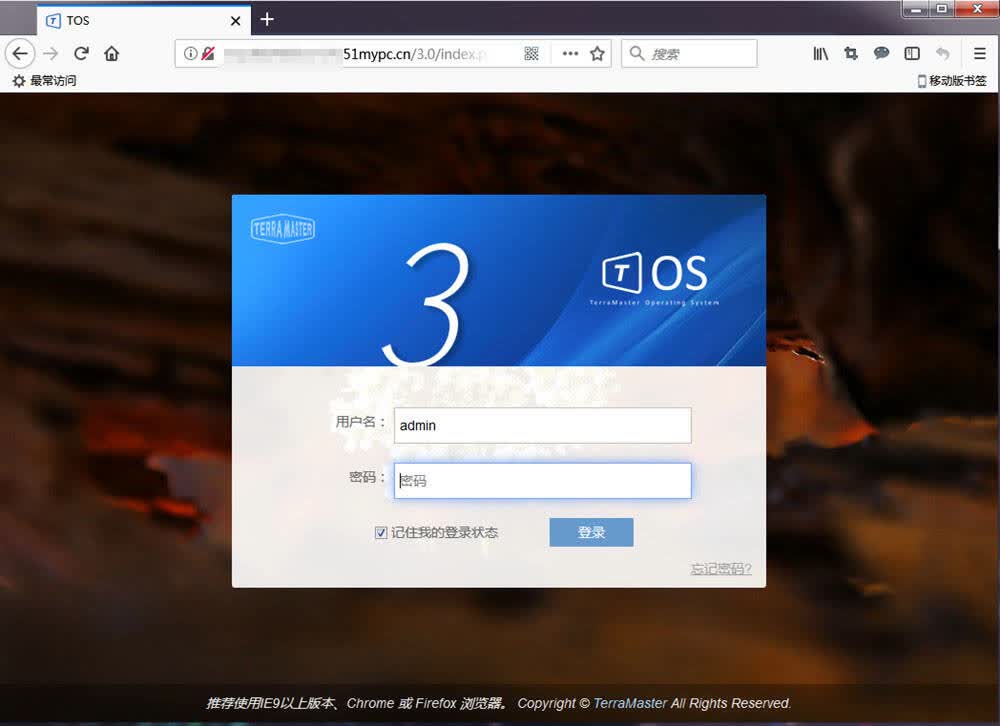1000x726 pixels.
Task: Focus the 密码 password input field
Action: click(542, 480)
